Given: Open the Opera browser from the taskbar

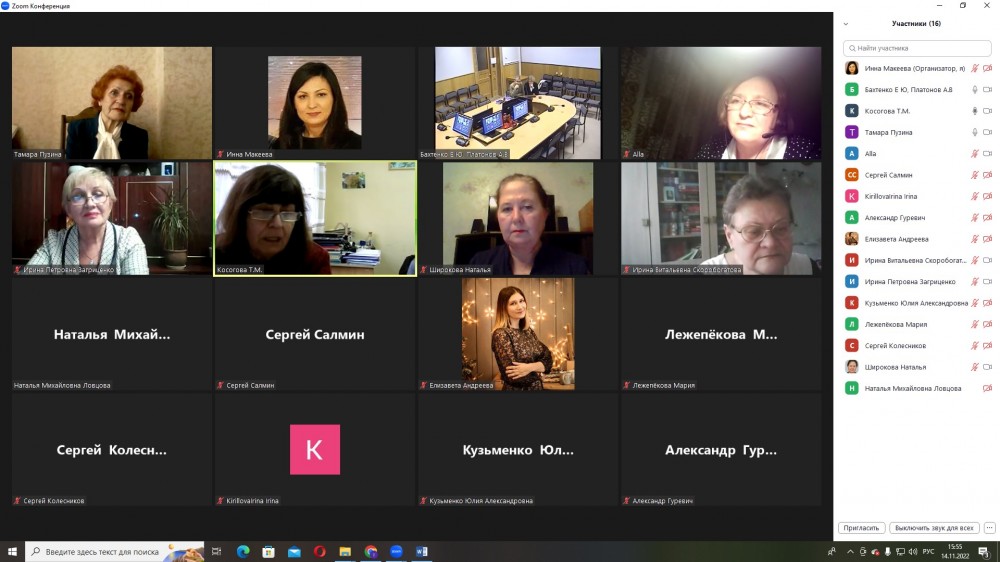Looking at the screenshot, I should pos(320,551).
